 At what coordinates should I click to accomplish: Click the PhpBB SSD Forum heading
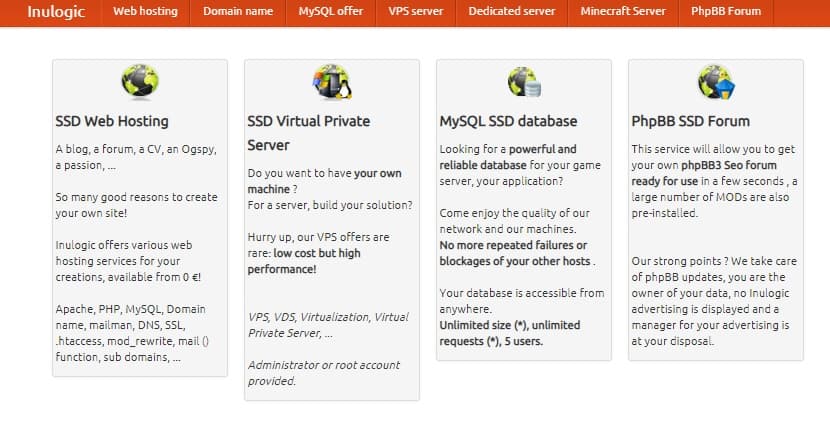click(x=690, y=121)
